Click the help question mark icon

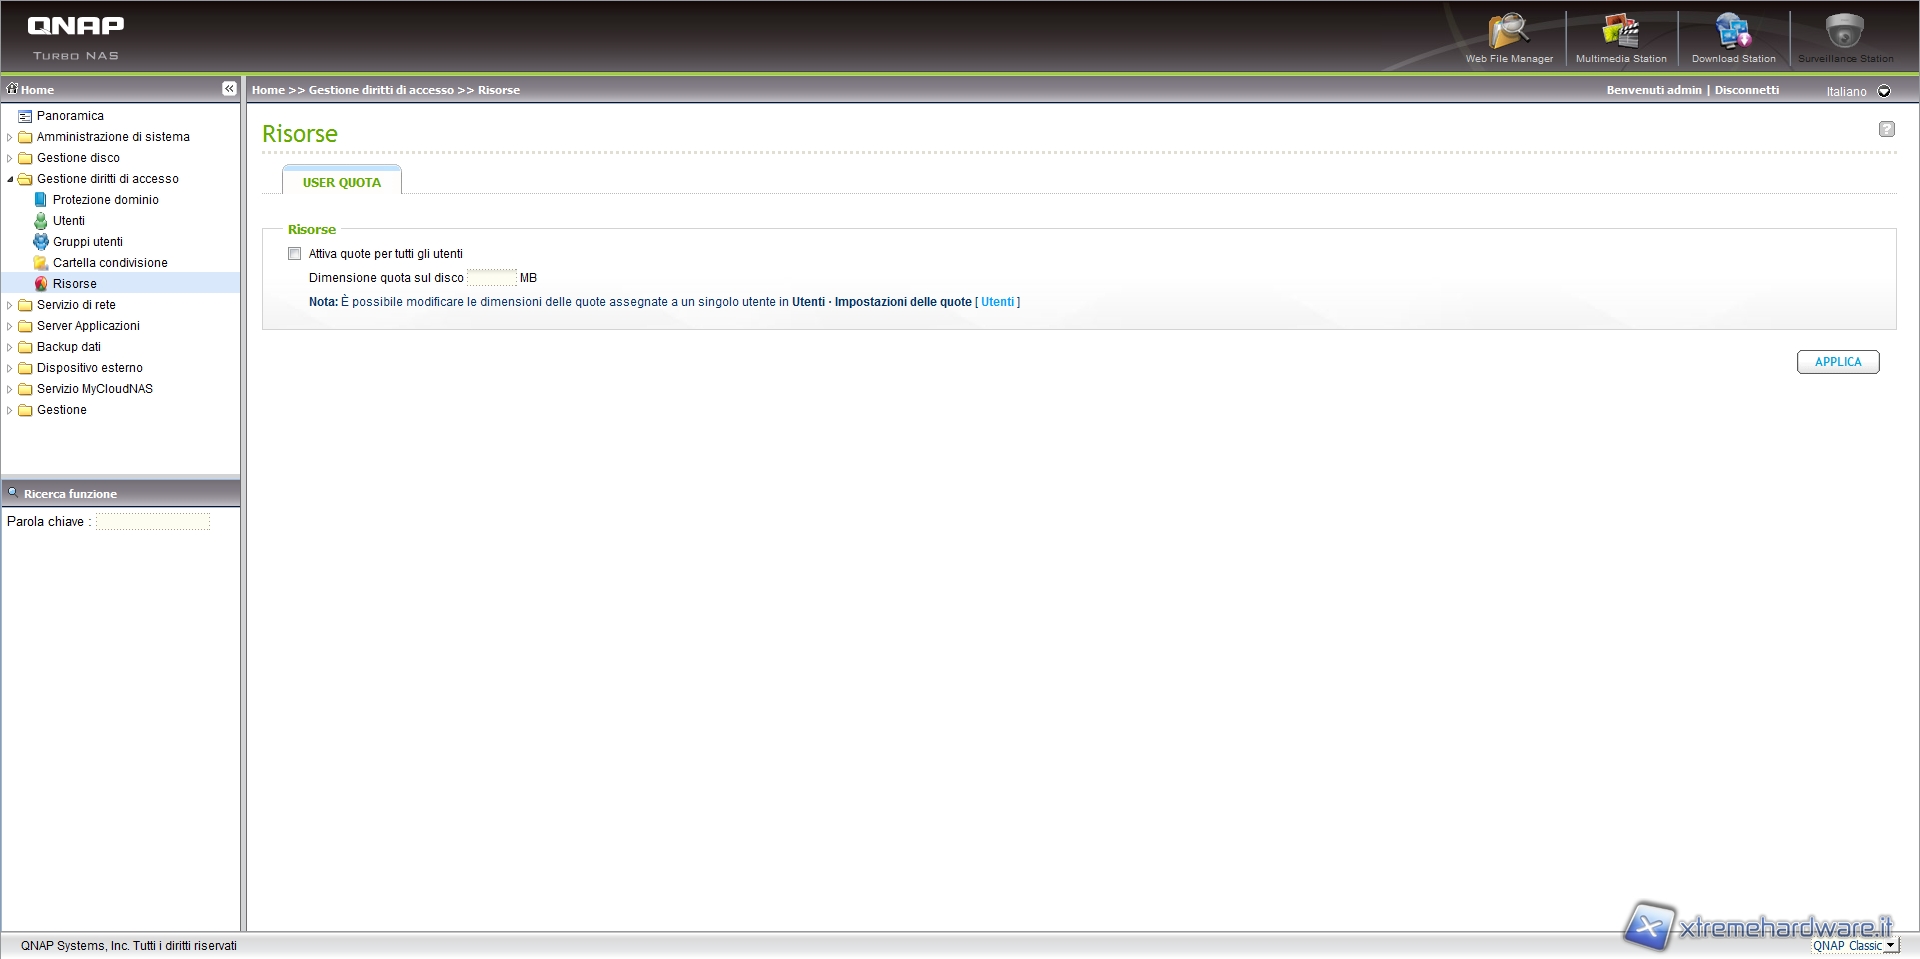pos(1886,129)
